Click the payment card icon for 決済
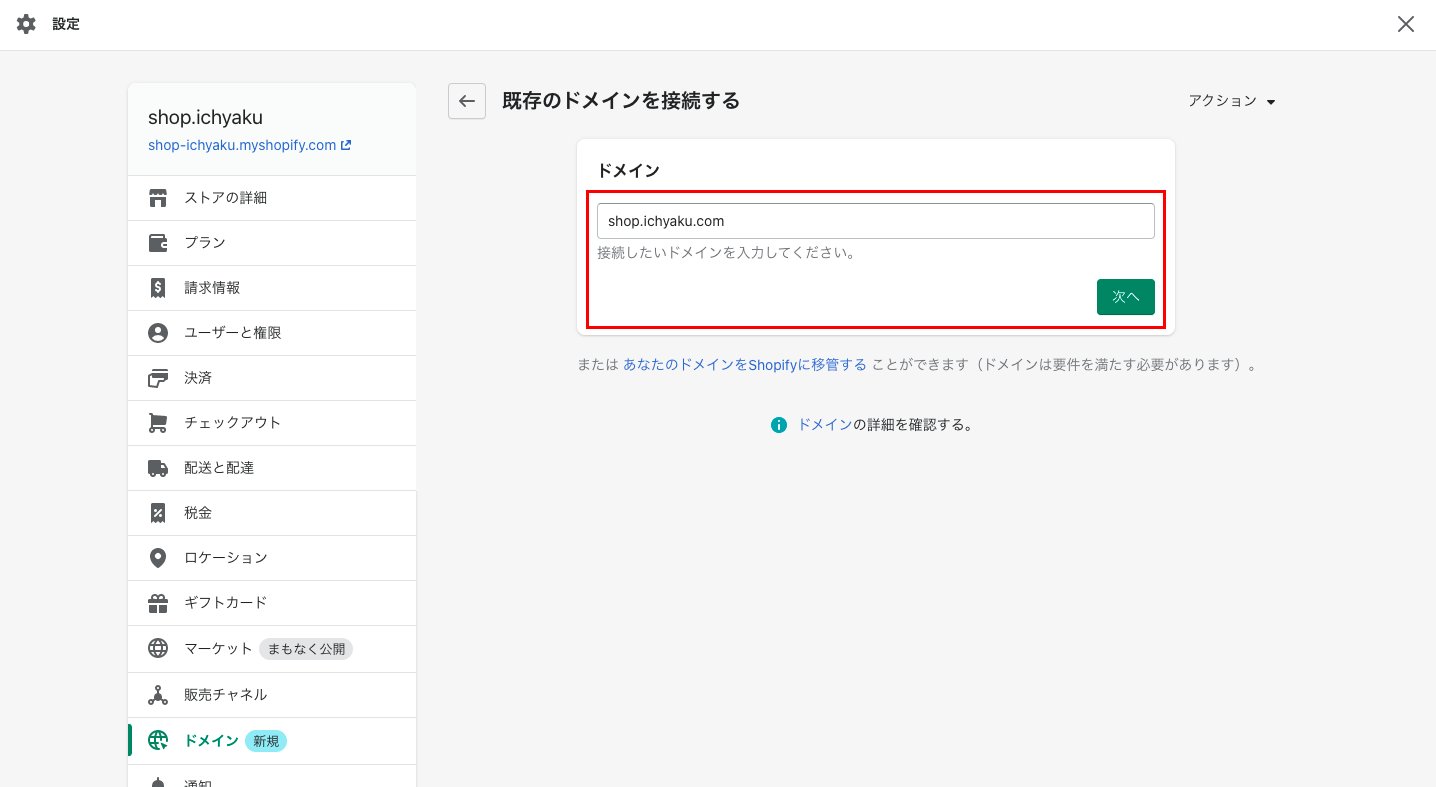Screen dimensions: 1436x787 coord(158,378)
